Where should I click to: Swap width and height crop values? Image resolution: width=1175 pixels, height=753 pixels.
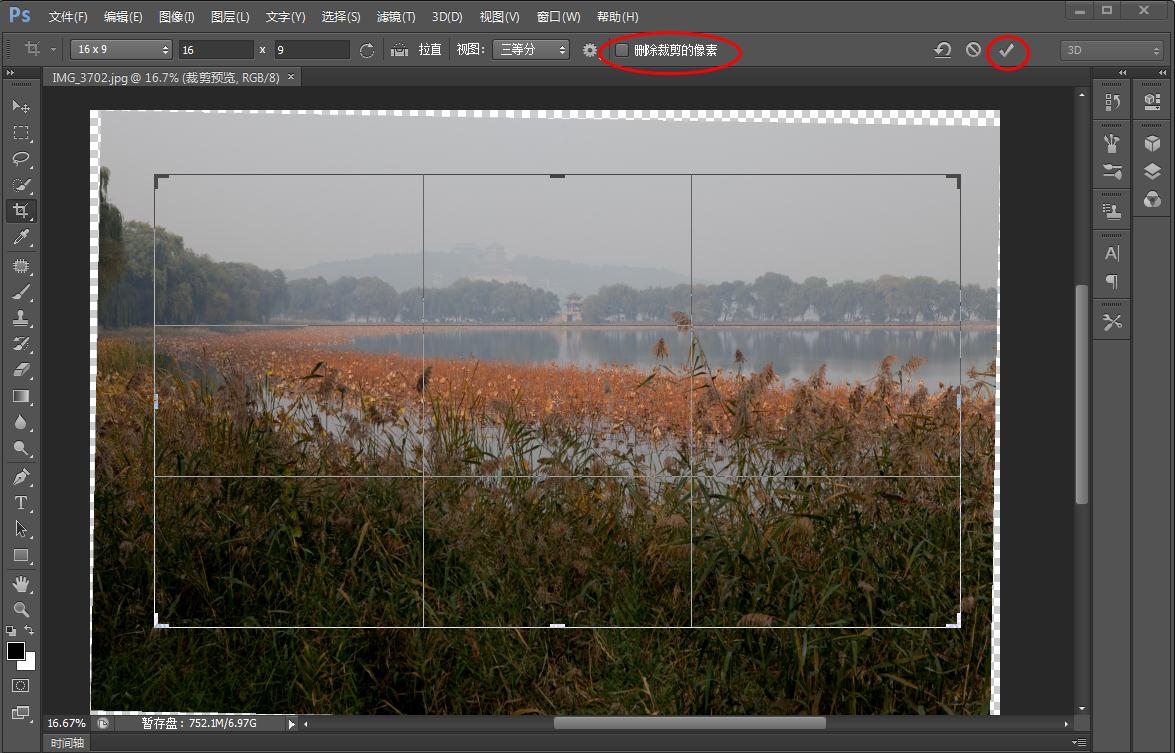(367, 50)
